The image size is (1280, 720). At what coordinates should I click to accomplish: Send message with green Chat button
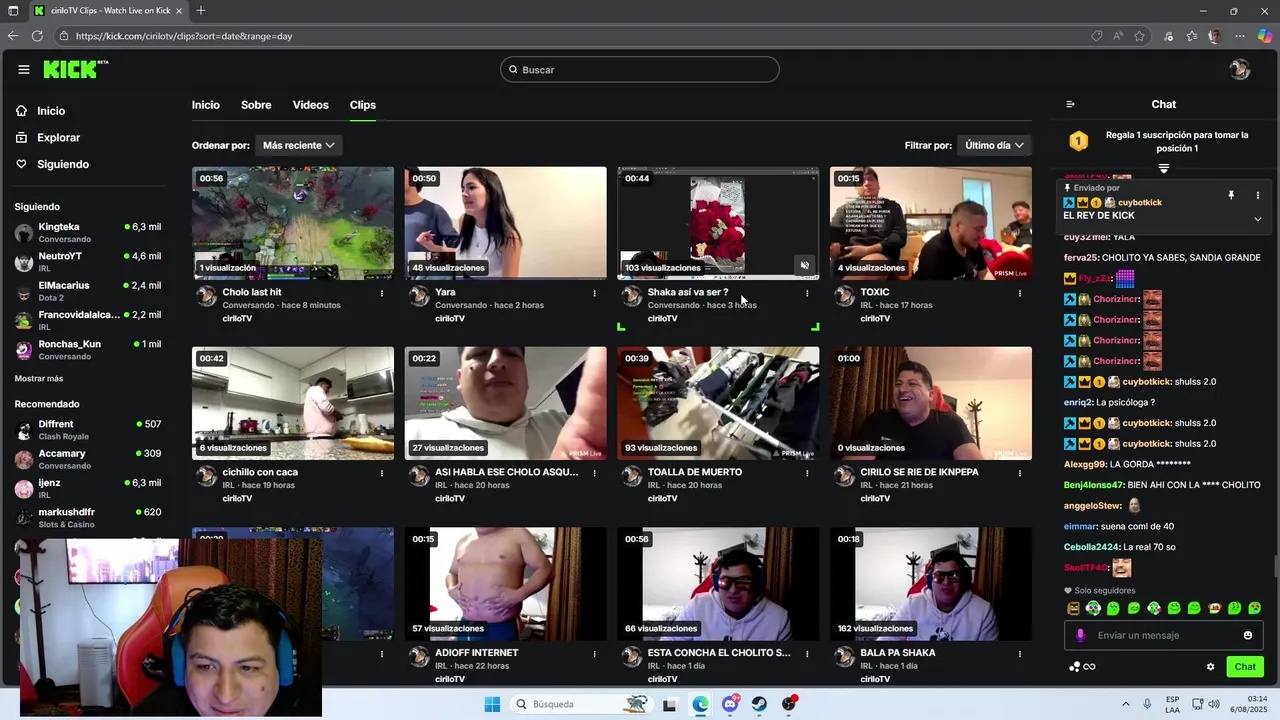tap(1245, 667)
